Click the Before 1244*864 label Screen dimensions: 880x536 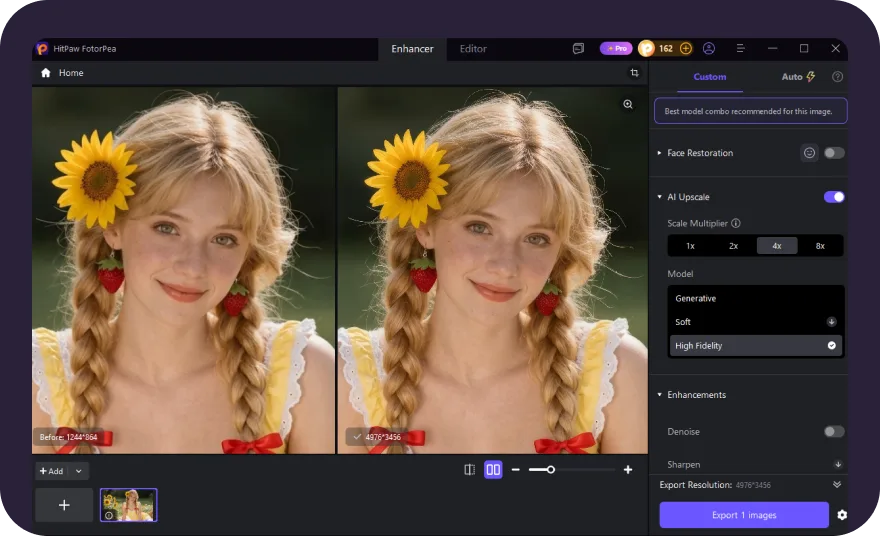tap(68, 437)
